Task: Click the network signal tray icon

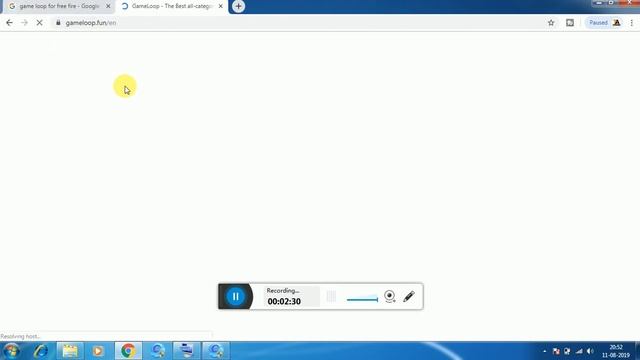Action: (x=579, y=351)
